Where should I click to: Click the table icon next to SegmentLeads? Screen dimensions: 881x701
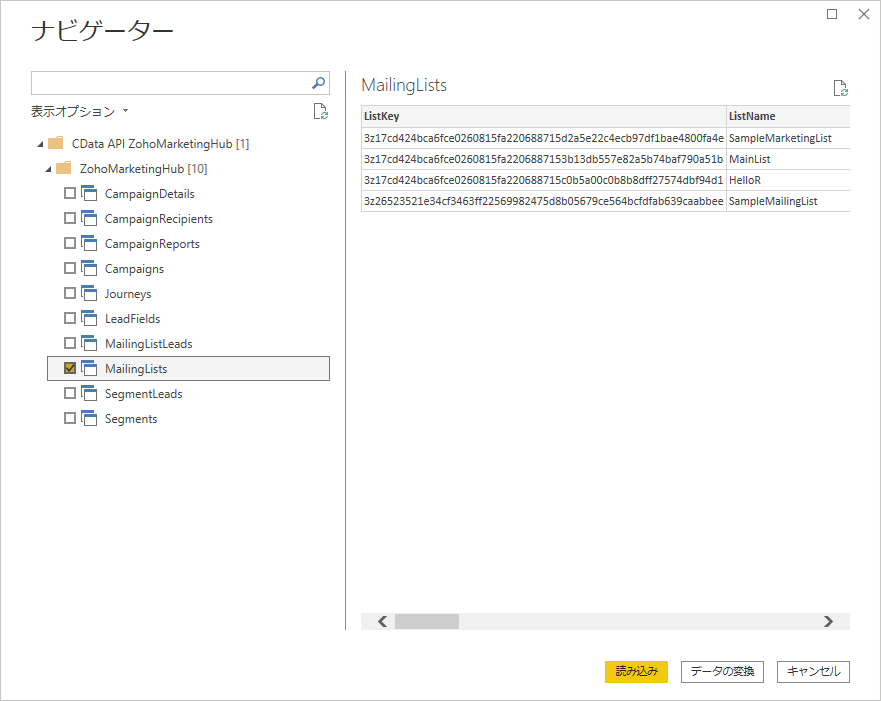pos(89,393)
